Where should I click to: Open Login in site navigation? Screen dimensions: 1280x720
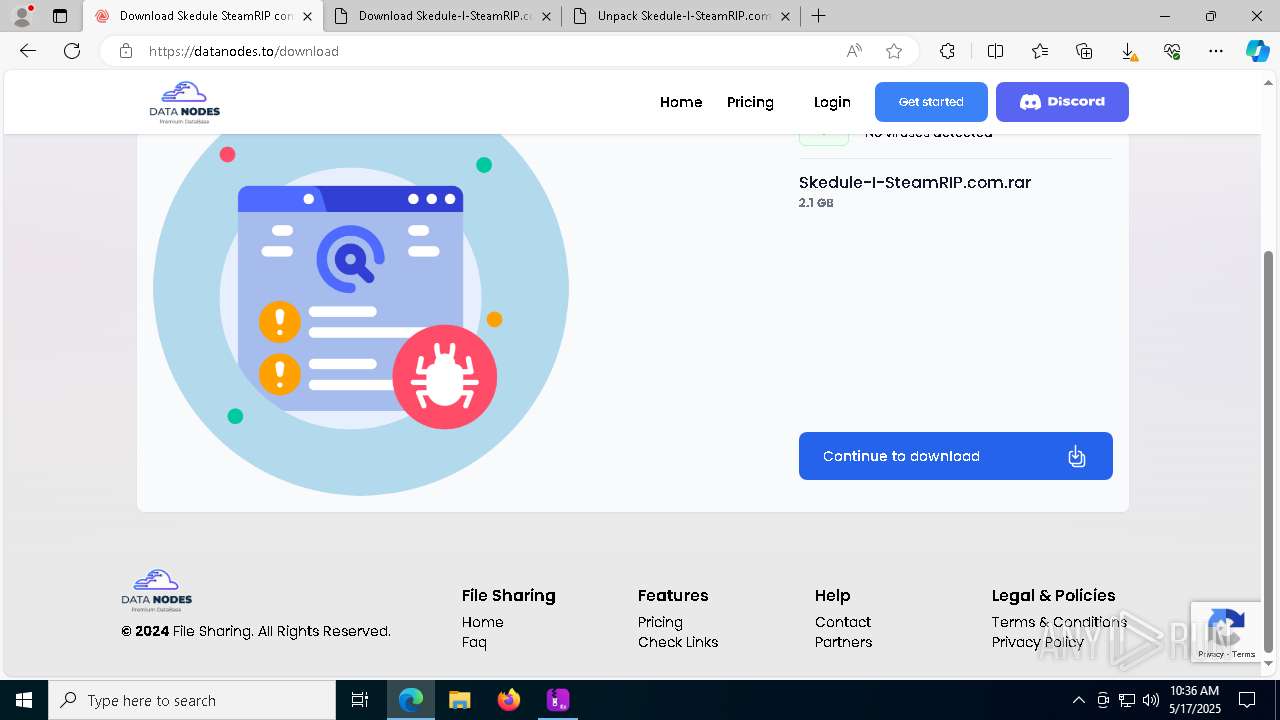pos(832,102)
